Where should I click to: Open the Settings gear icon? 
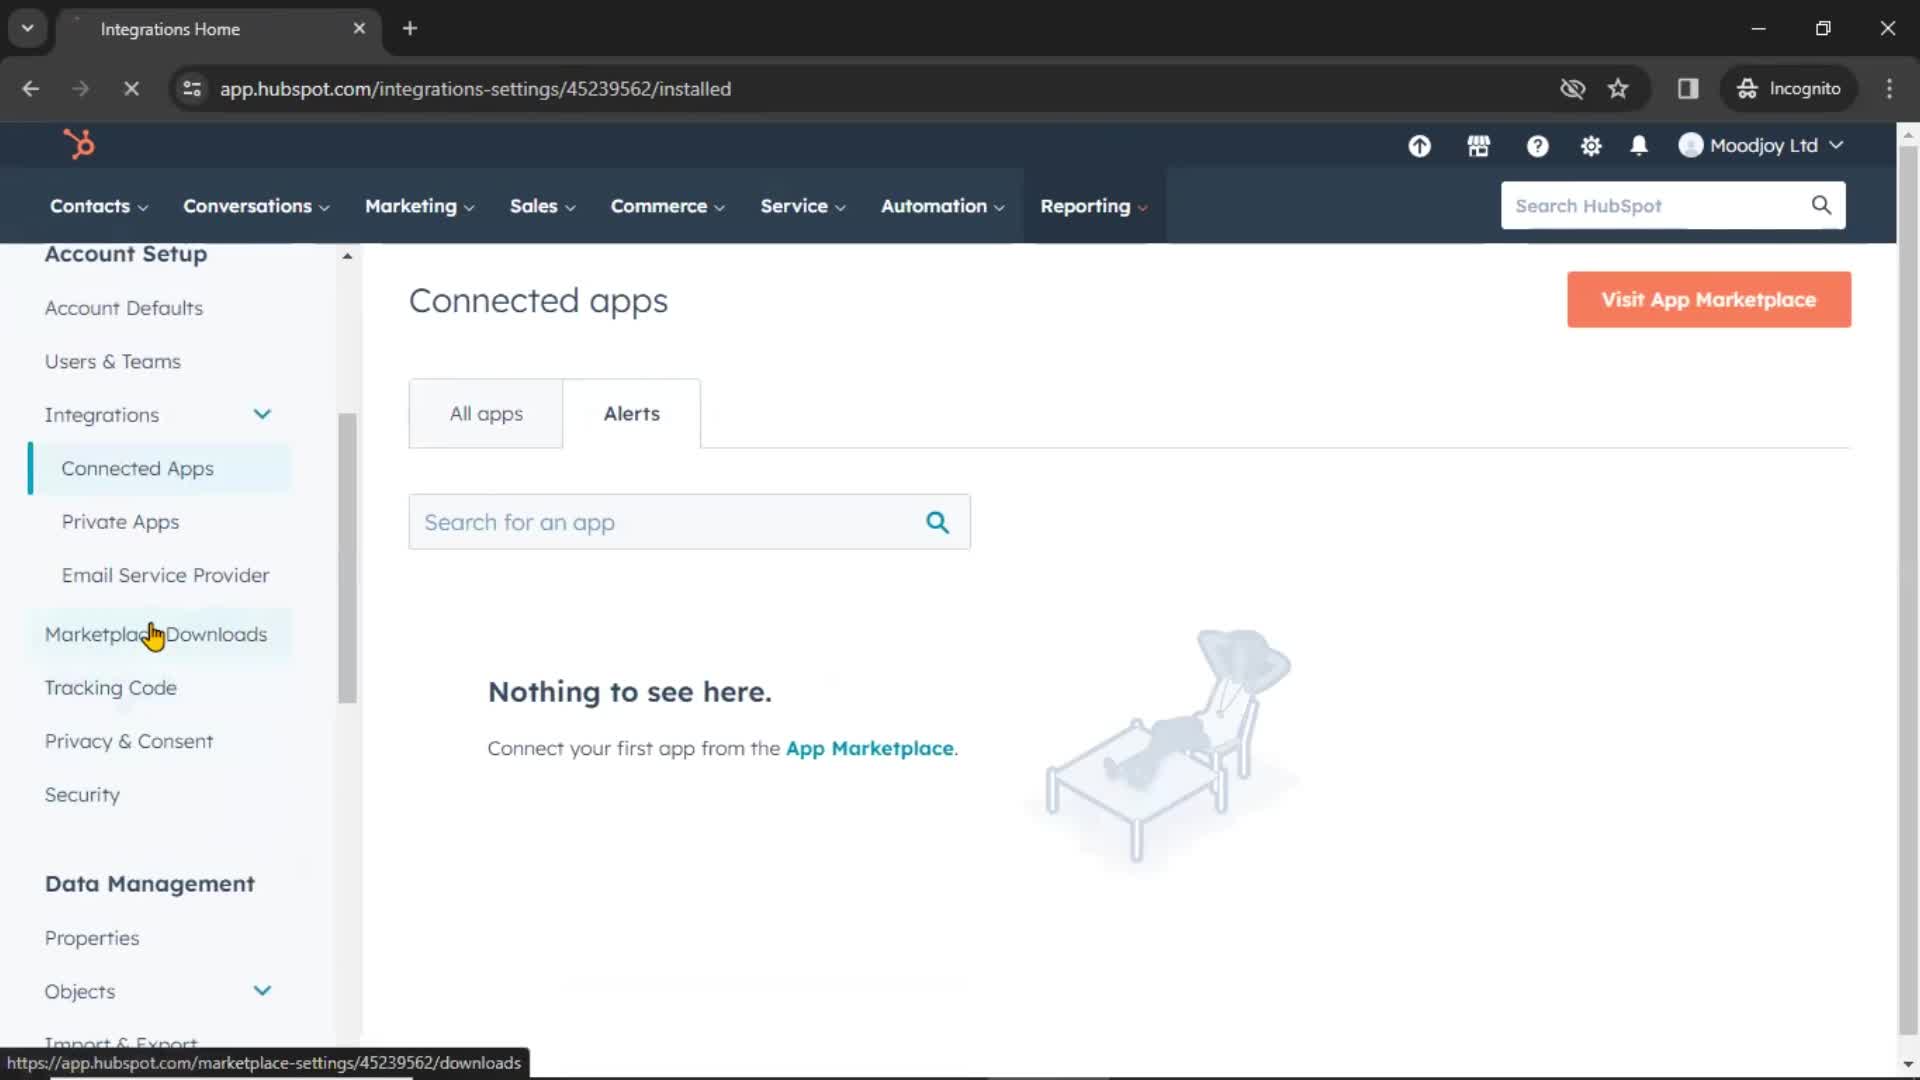1590,145
